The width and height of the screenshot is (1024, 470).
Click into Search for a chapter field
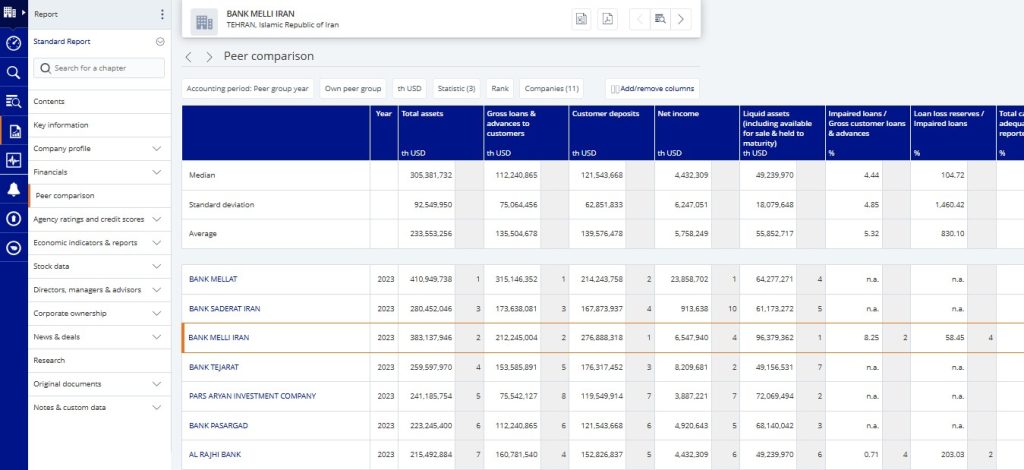click(x=99, y=68)
